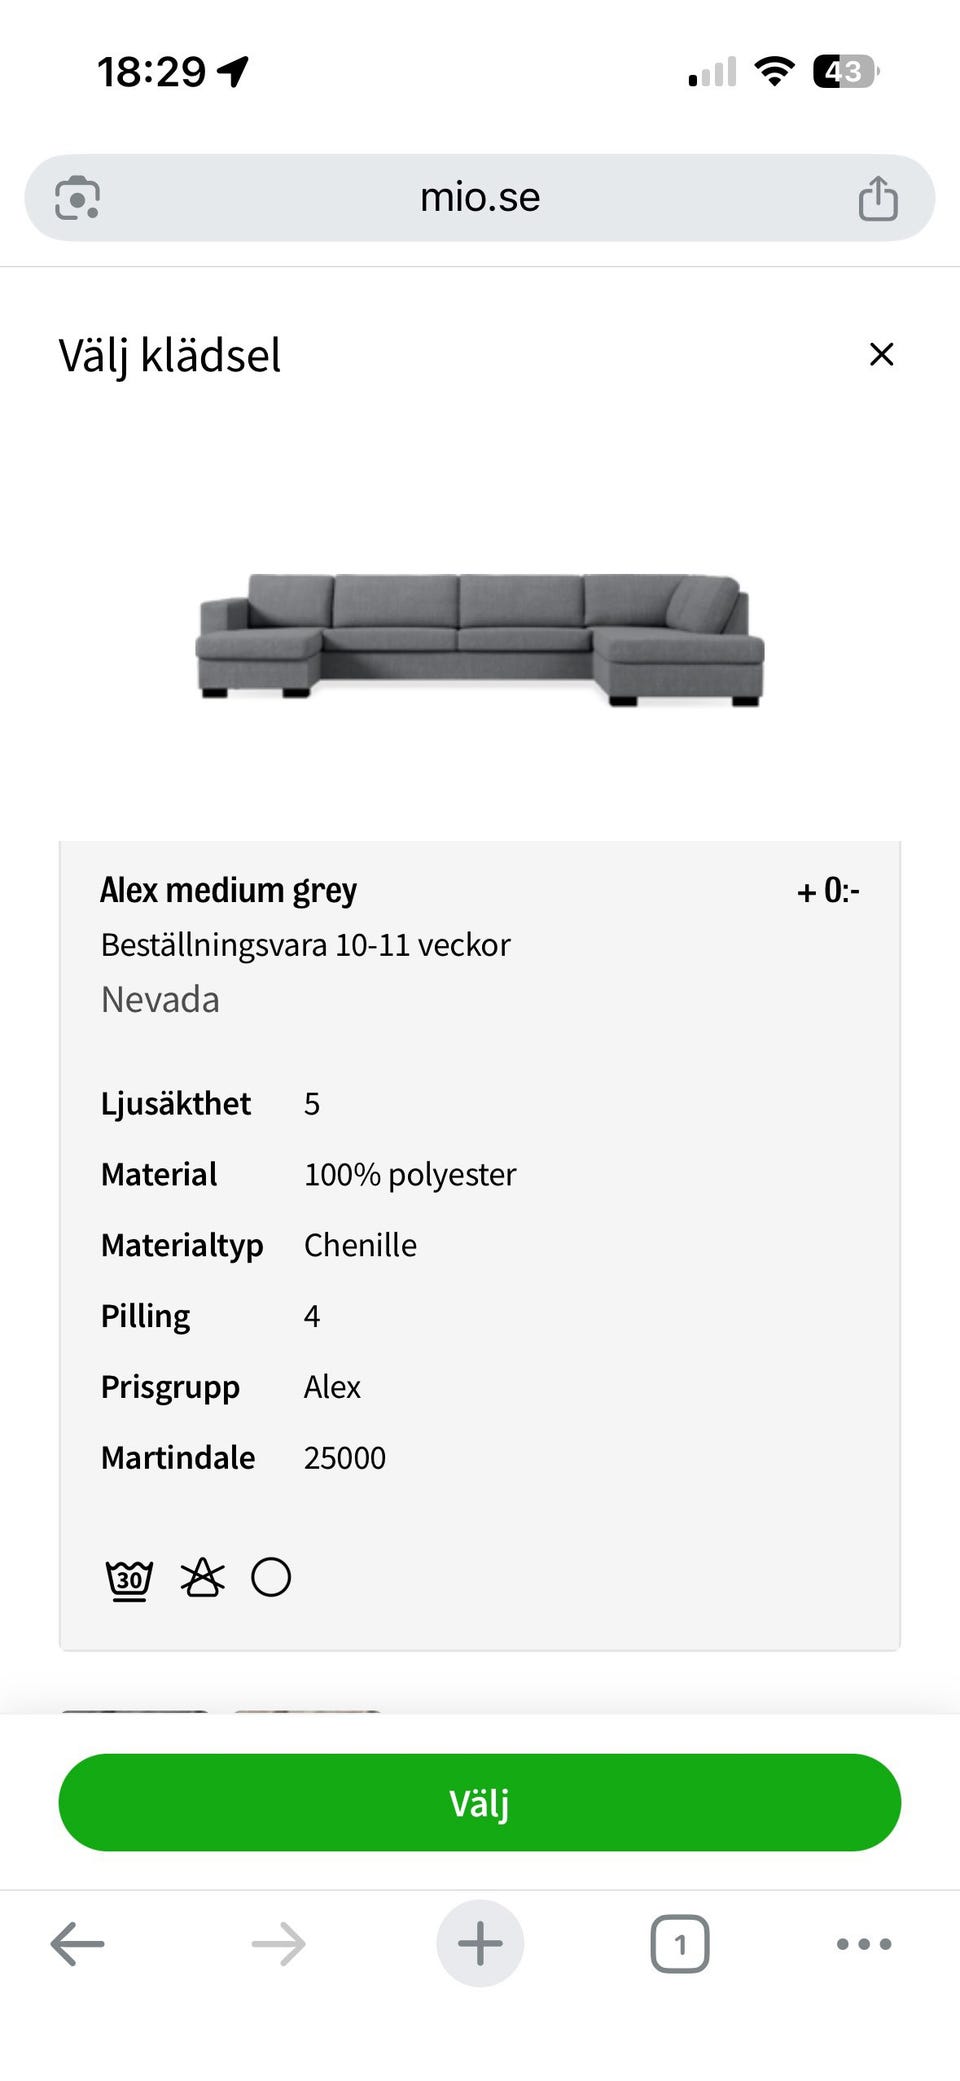Image resolution: width=960 pixels, height=2081 pixels.
Task: Go back with the left arrow
Action: tap(78, 1944)
